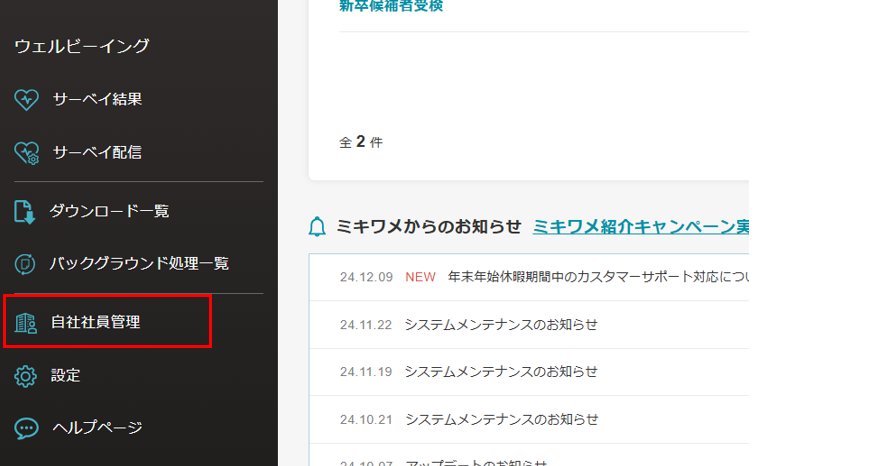Select the 自社社員管理 menu item text

96,322
